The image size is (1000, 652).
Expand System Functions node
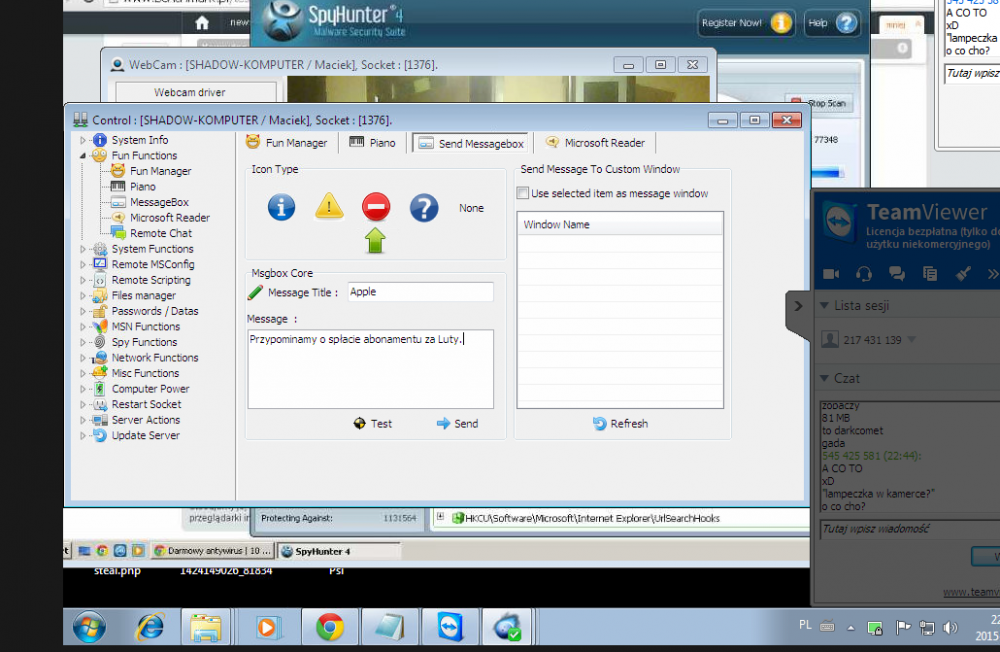click(x=83, y=249)
